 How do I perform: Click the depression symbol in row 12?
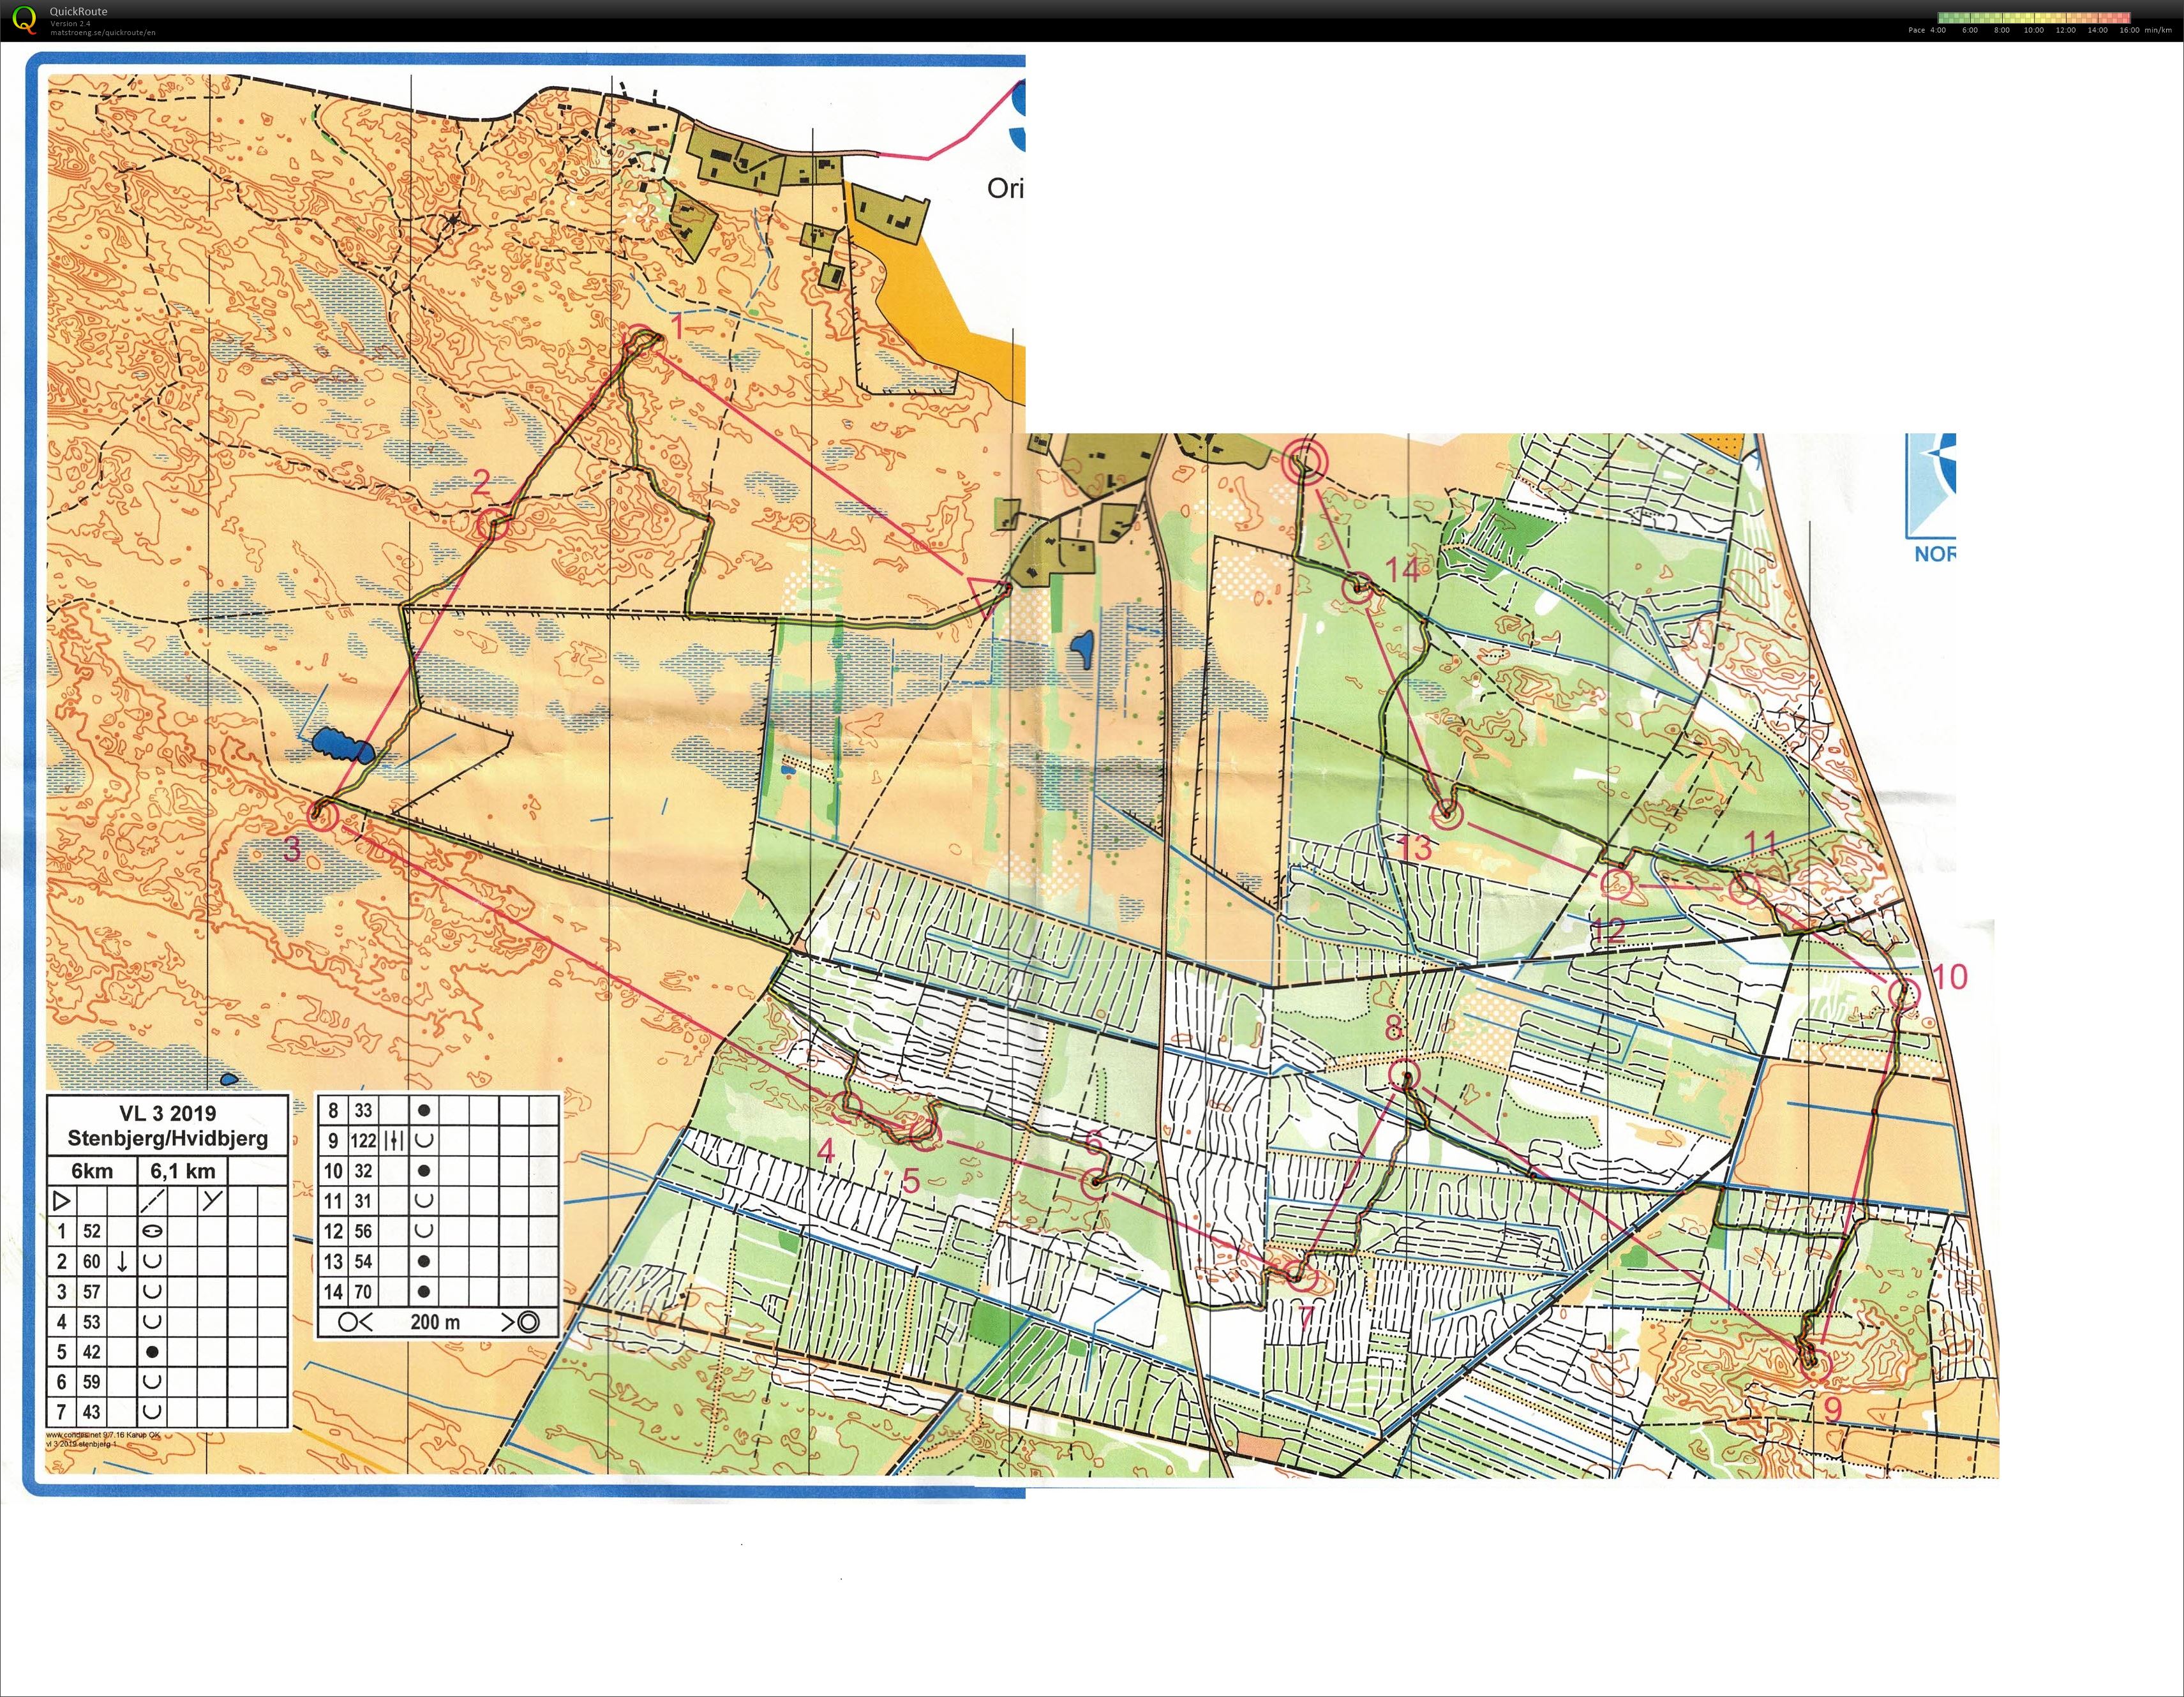coord(424,1230)
